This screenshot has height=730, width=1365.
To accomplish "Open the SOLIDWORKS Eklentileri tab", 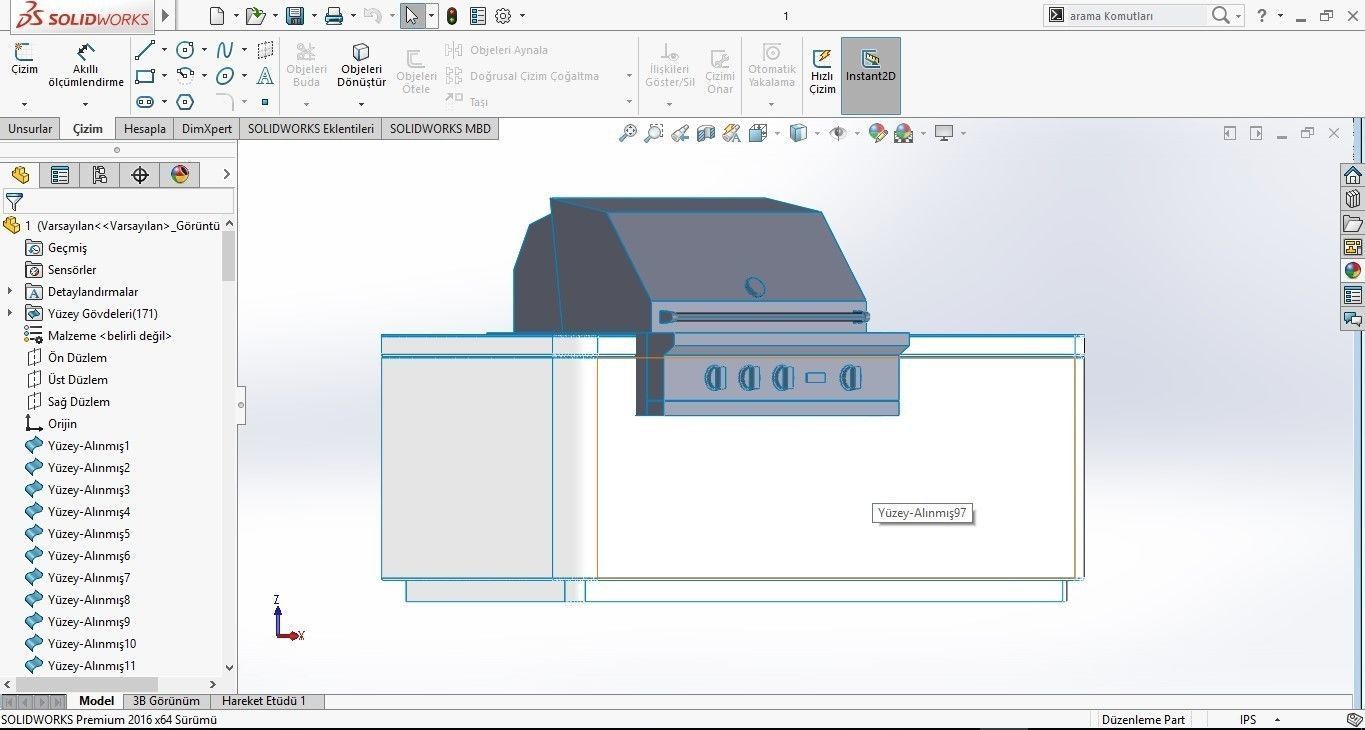I will pos(311,129).
